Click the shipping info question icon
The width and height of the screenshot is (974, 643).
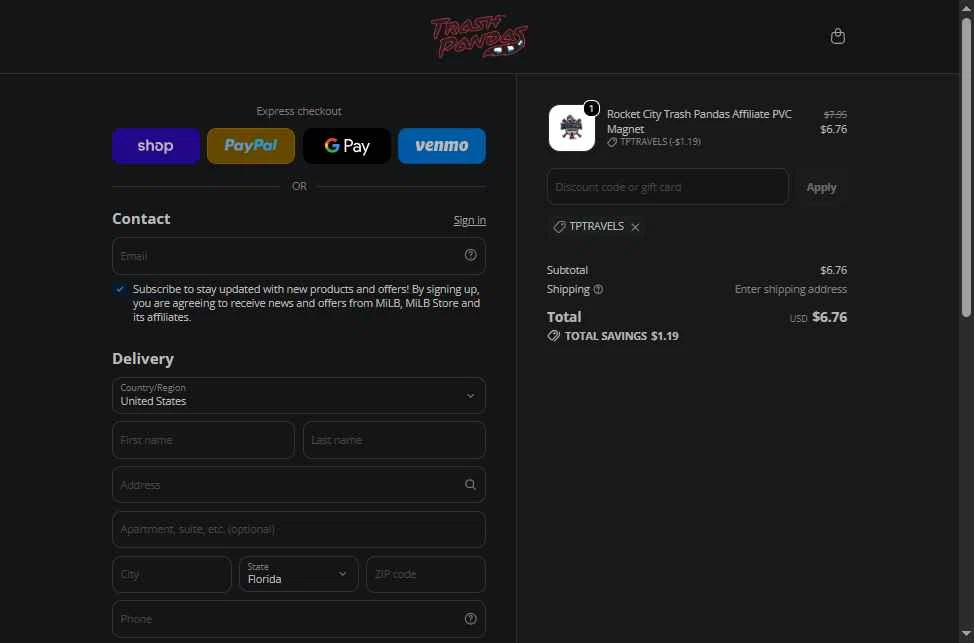(598, 290)
